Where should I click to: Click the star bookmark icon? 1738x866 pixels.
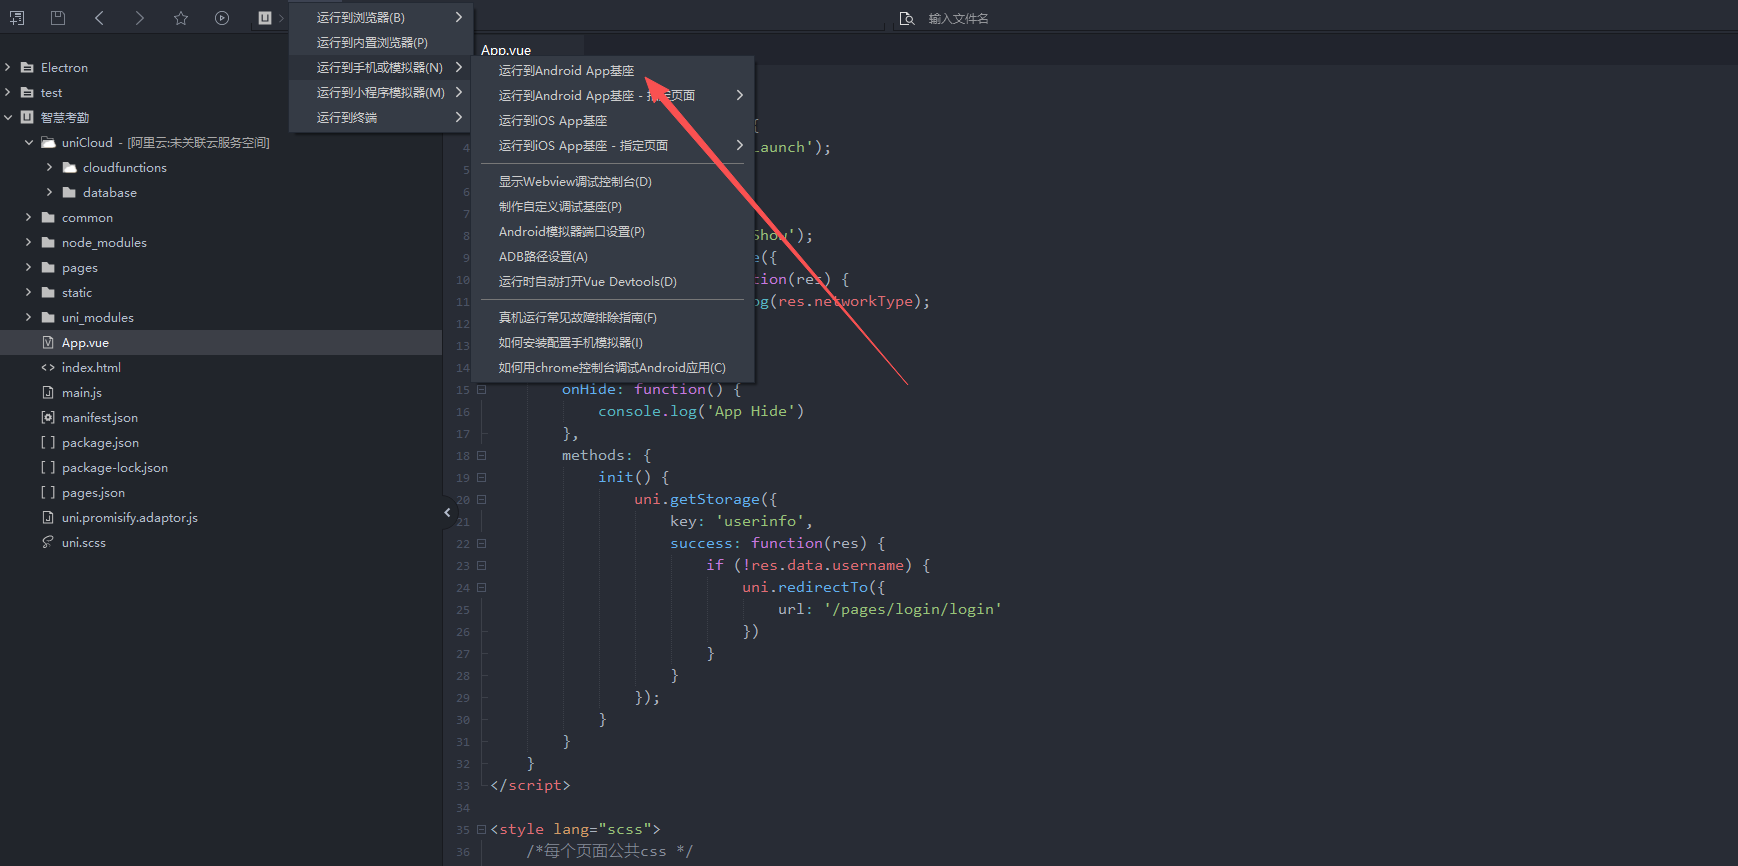tap(181, 18)
